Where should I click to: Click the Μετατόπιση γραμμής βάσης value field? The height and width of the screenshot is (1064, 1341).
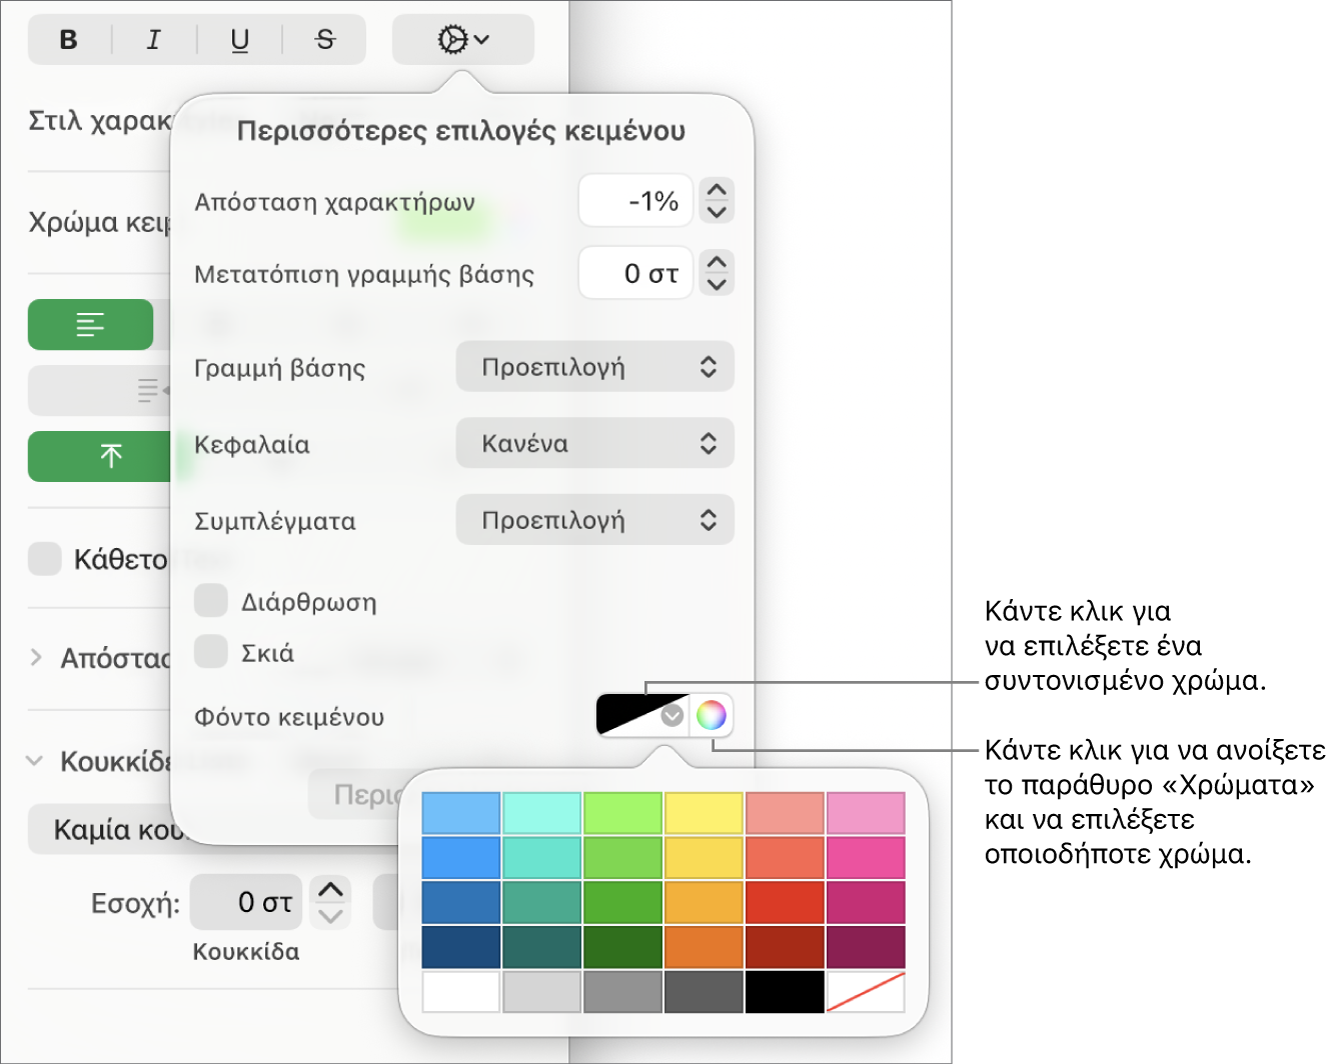pos(636,273)
